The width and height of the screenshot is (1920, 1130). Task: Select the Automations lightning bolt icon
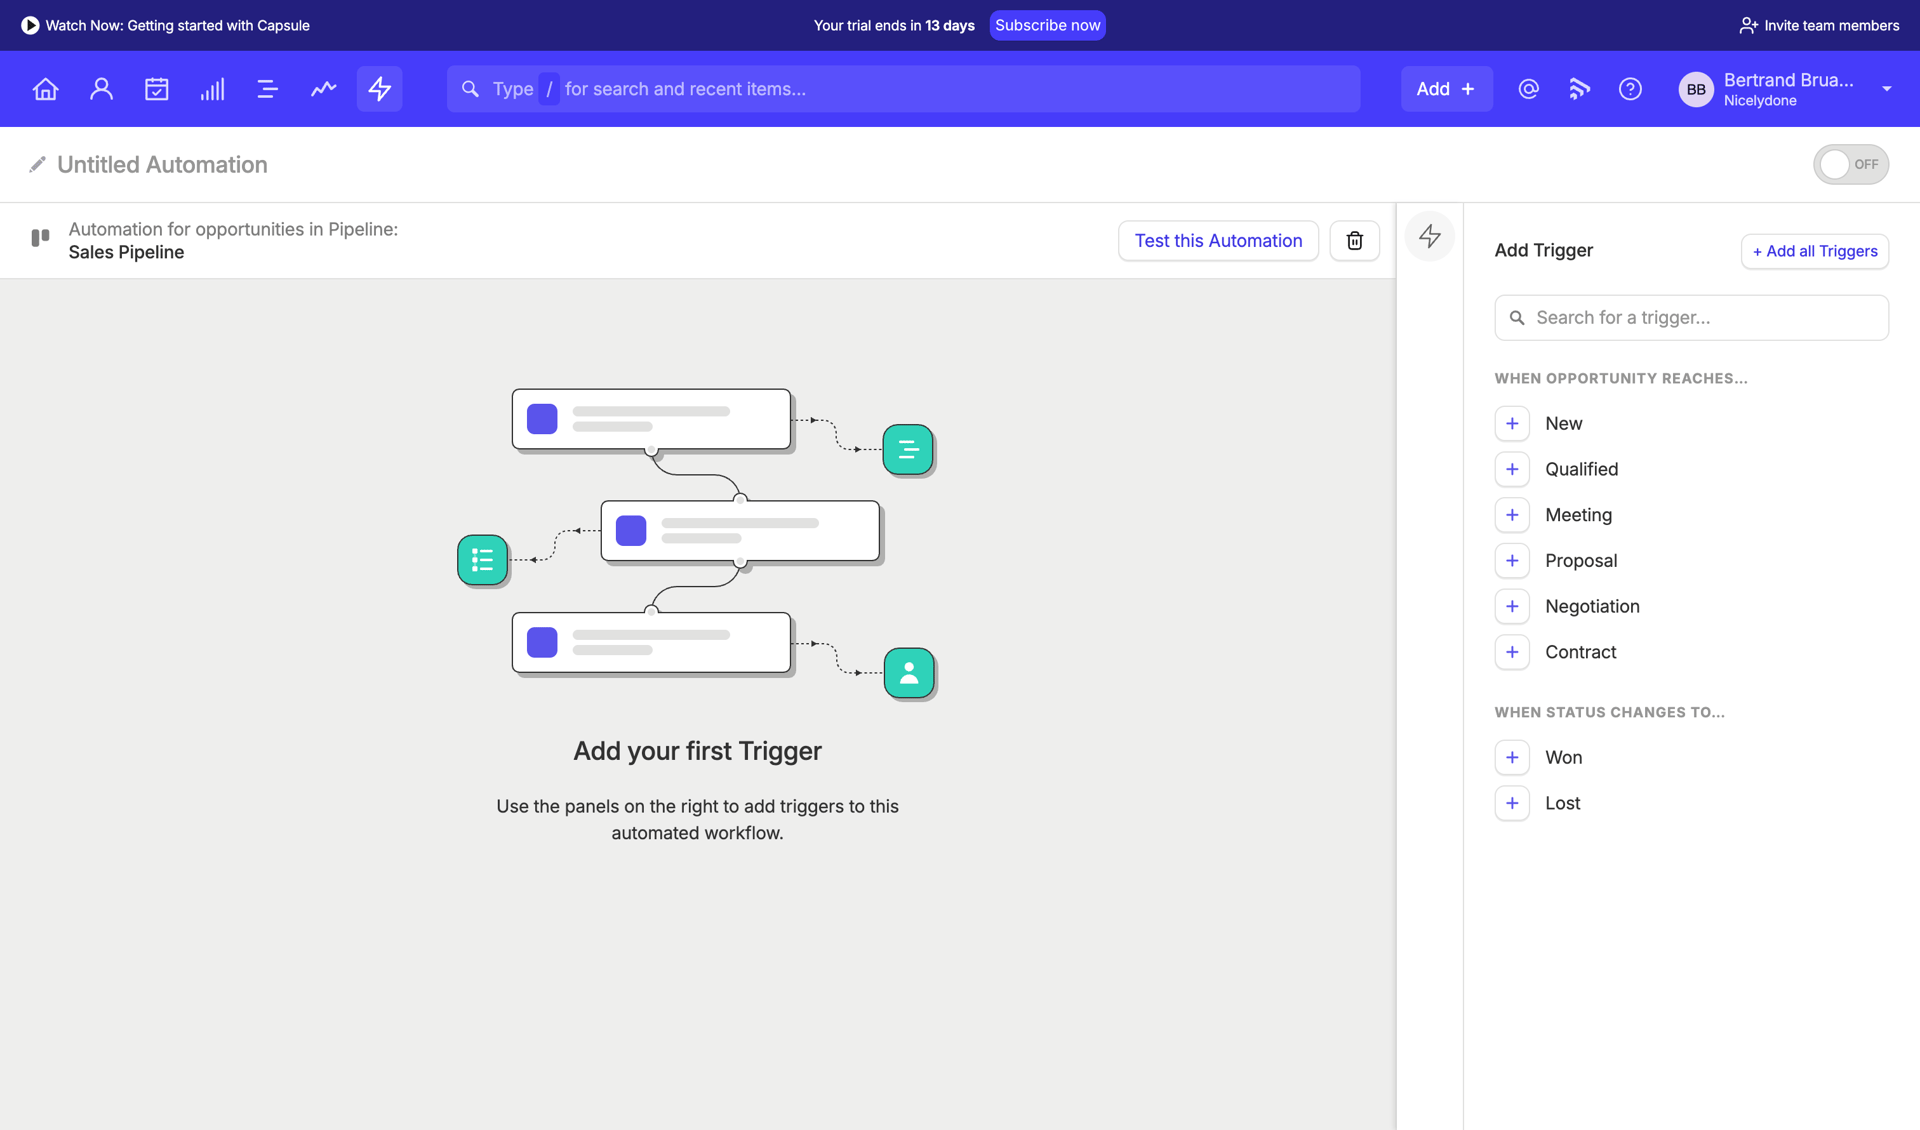click(379, 89)
